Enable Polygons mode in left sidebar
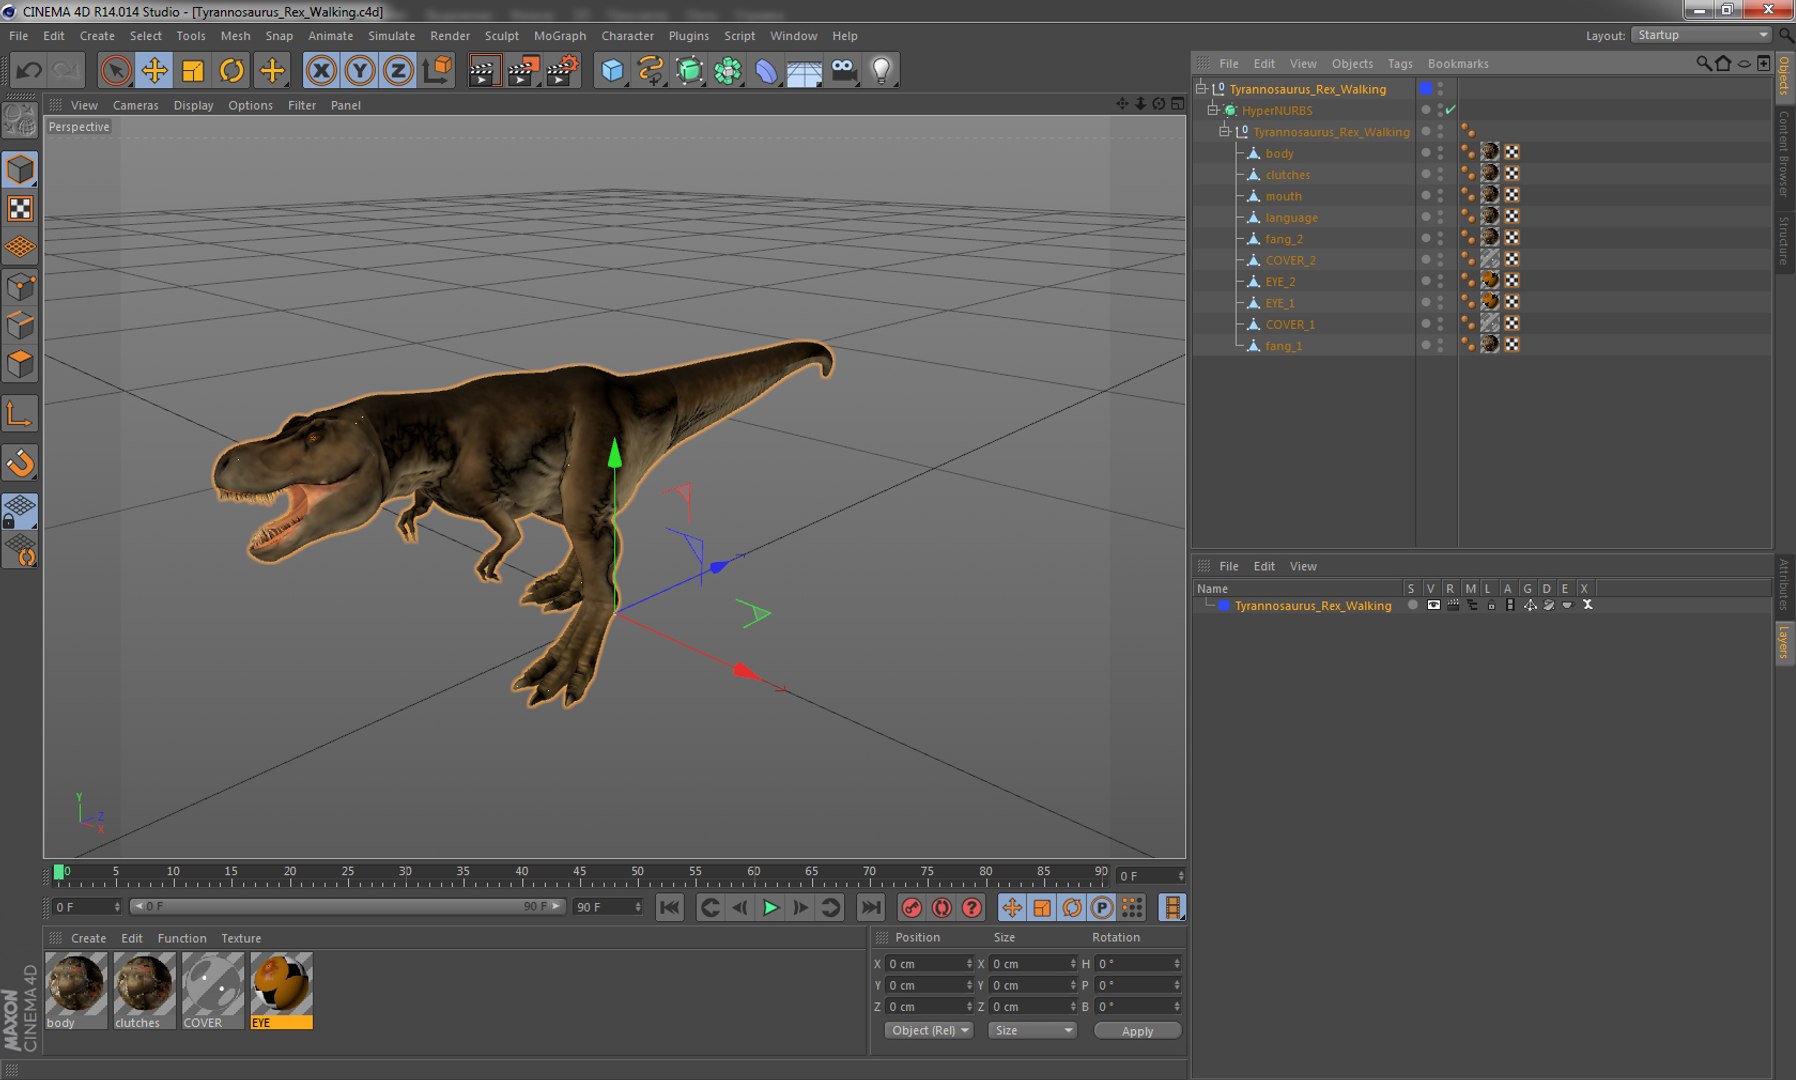1796x1080 pixels. (20, 364)
